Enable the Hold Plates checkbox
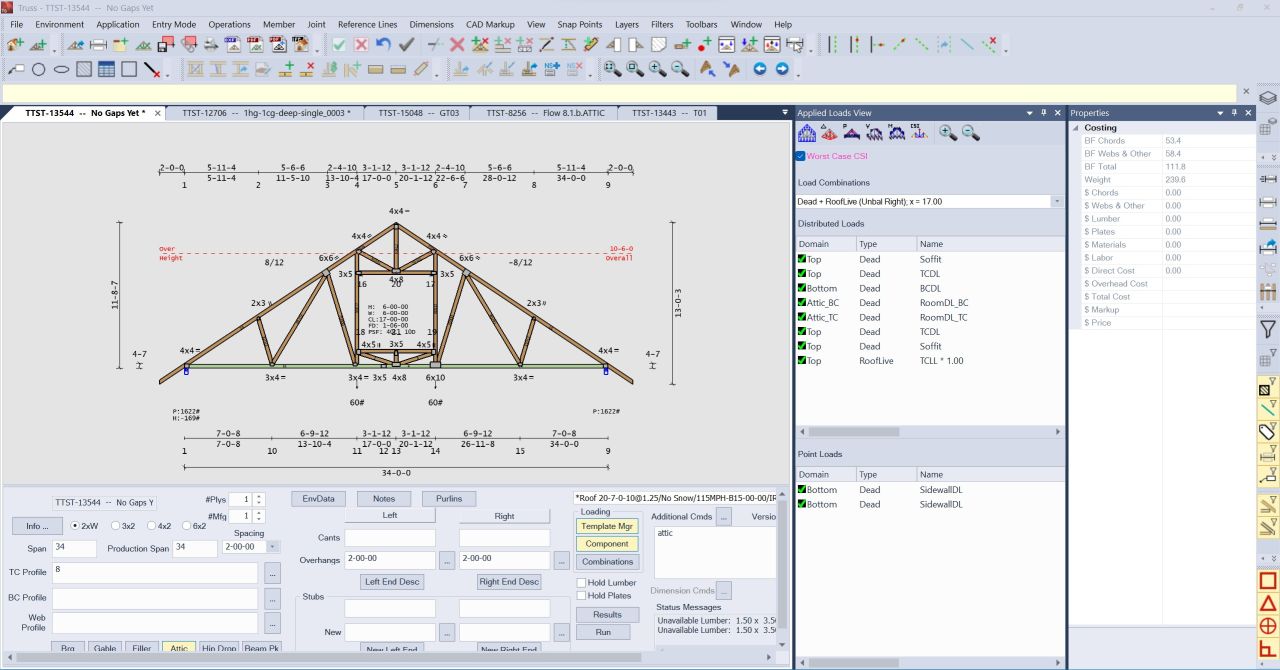The image size is (1280, 670). [583, 594]
